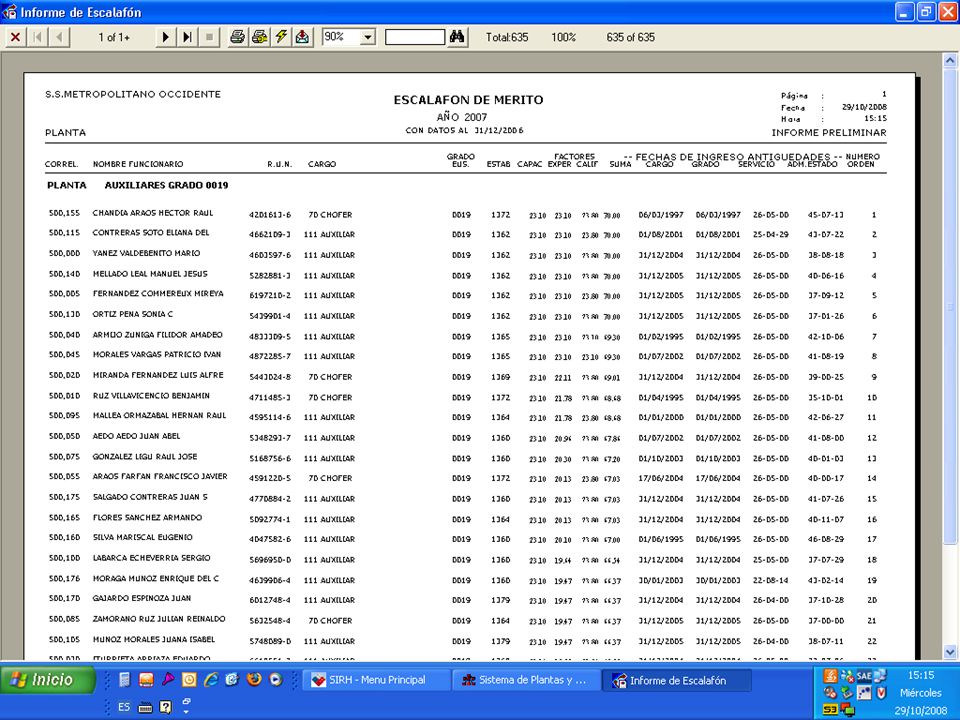
Task: Click the search text input box
Action: [414, 37]
